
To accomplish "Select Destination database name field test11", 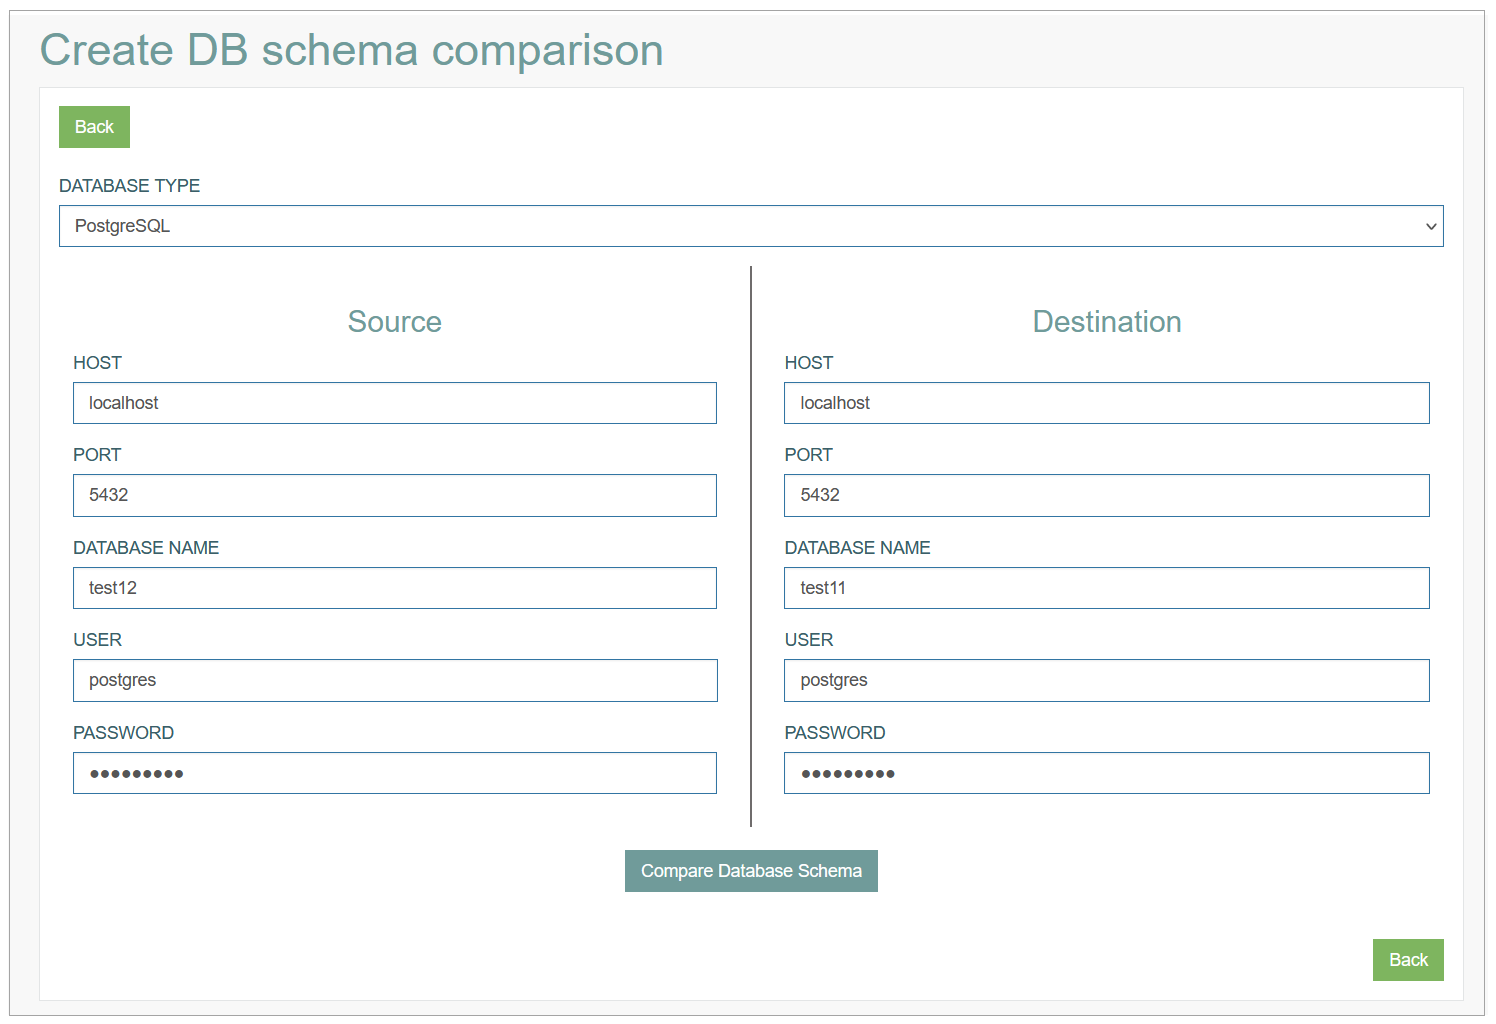I will (x=1107, y=588).
